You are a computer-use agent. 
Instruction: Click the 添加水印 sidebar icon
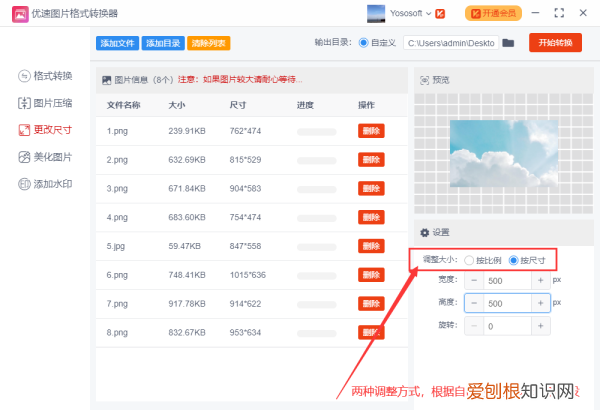tap(24, 184)
